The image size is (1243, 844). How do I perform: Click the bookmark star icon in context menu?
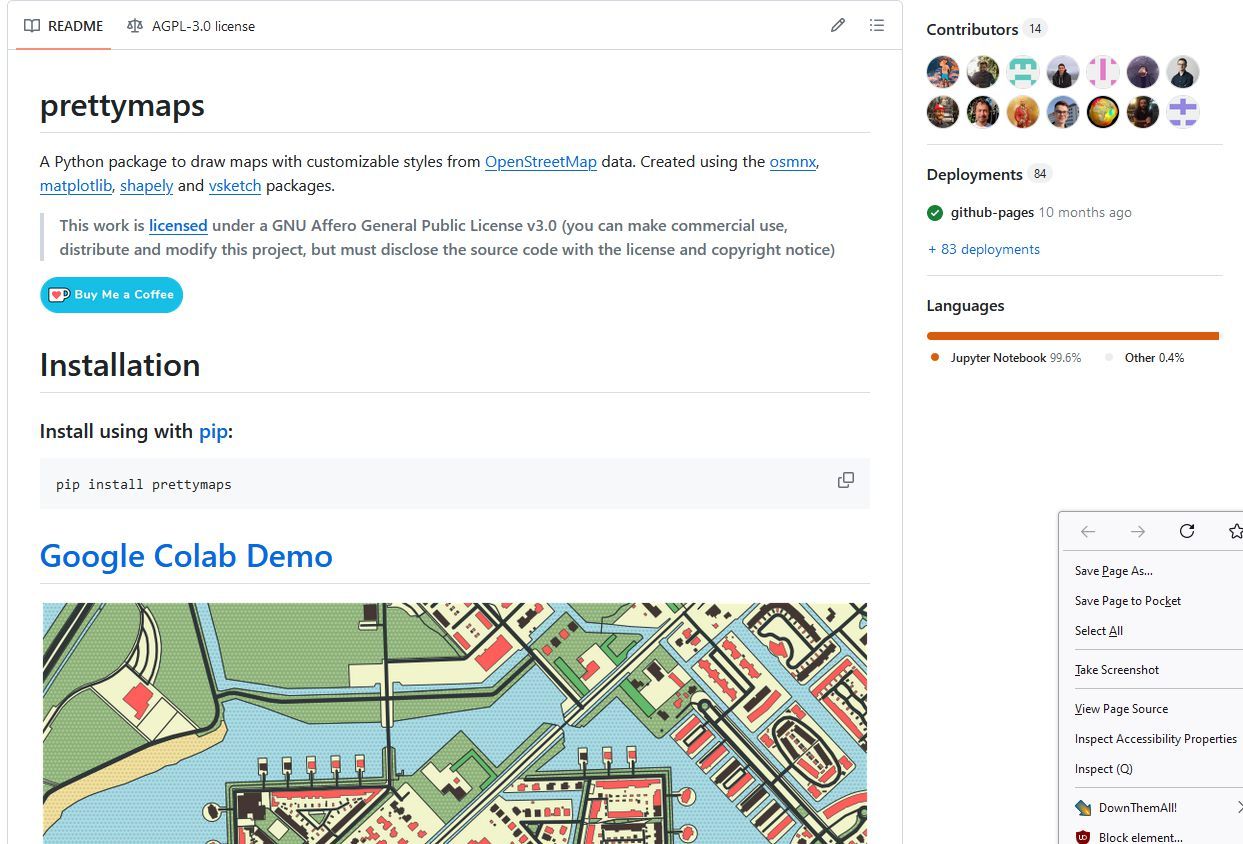1235,531
